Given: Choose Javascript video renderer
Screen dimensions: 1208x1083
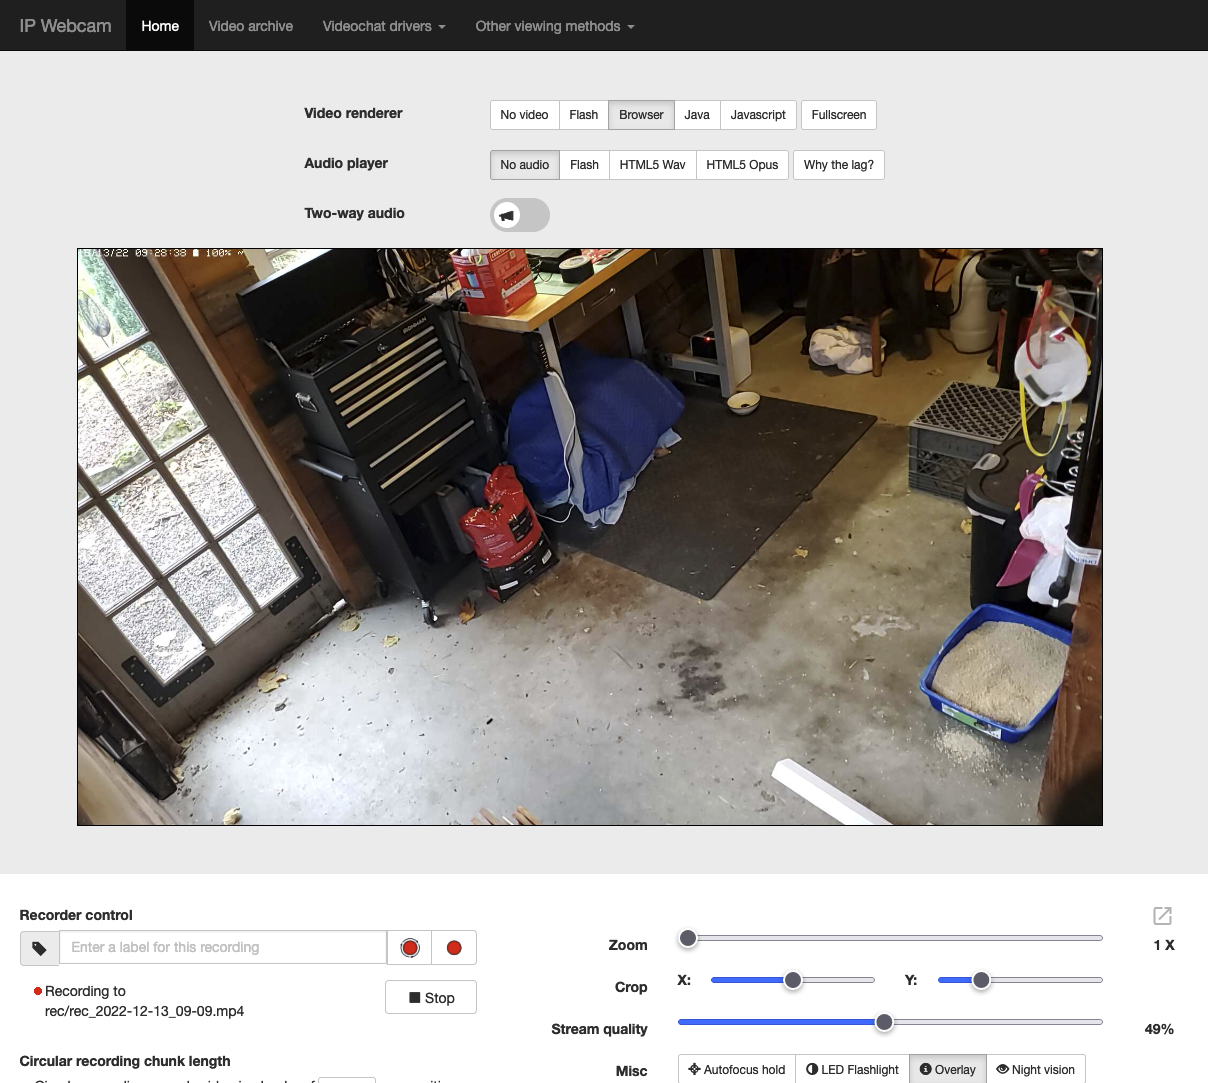Looking at the screenshot, I should 758,115.
